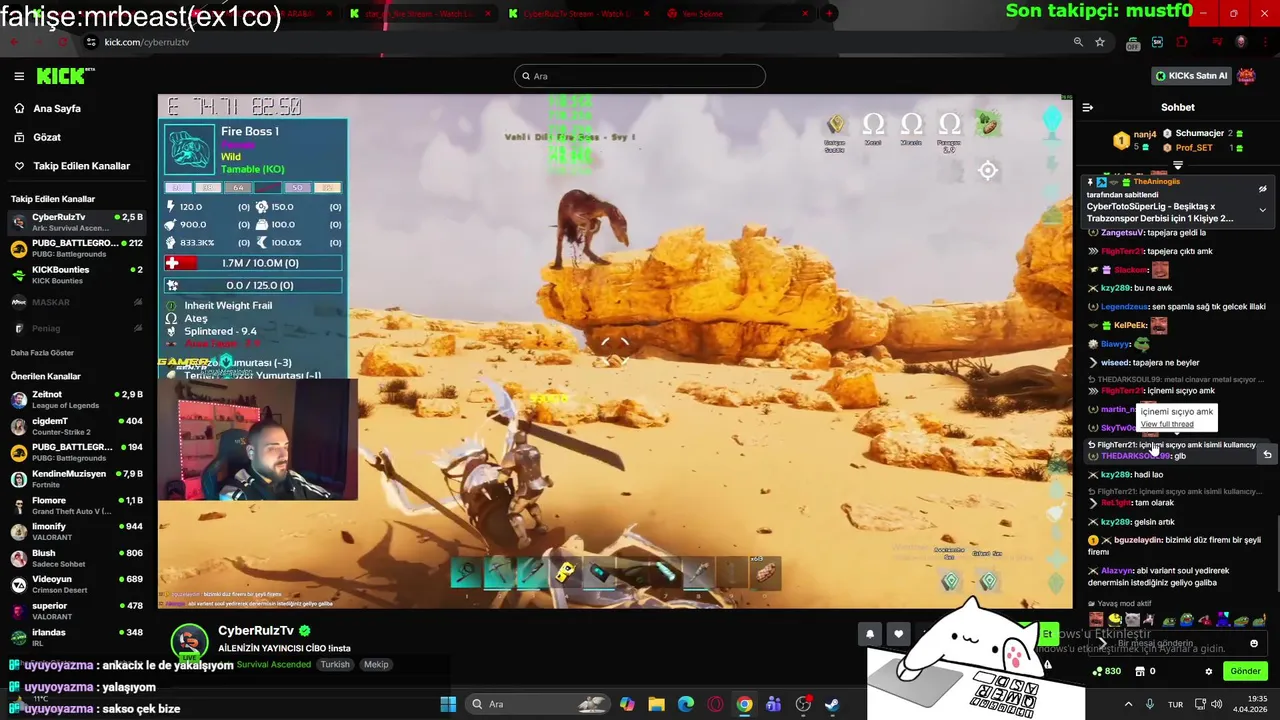Open the offline MASKAR channel
This screenshot has height=720, width=1280.
tap(77, 302)
